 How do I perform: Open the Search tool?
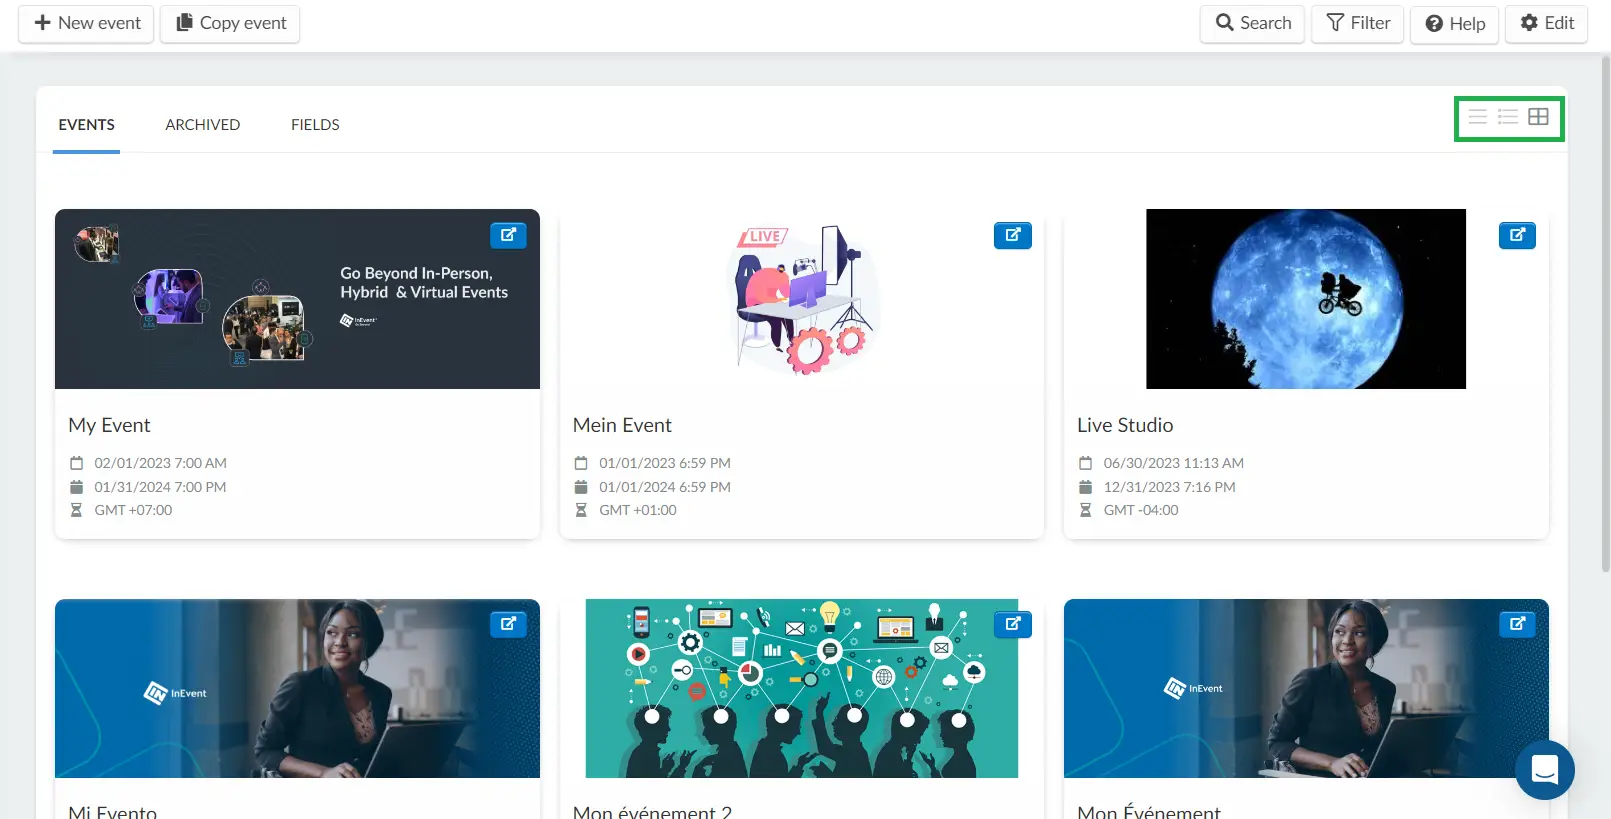point(1252,23)
